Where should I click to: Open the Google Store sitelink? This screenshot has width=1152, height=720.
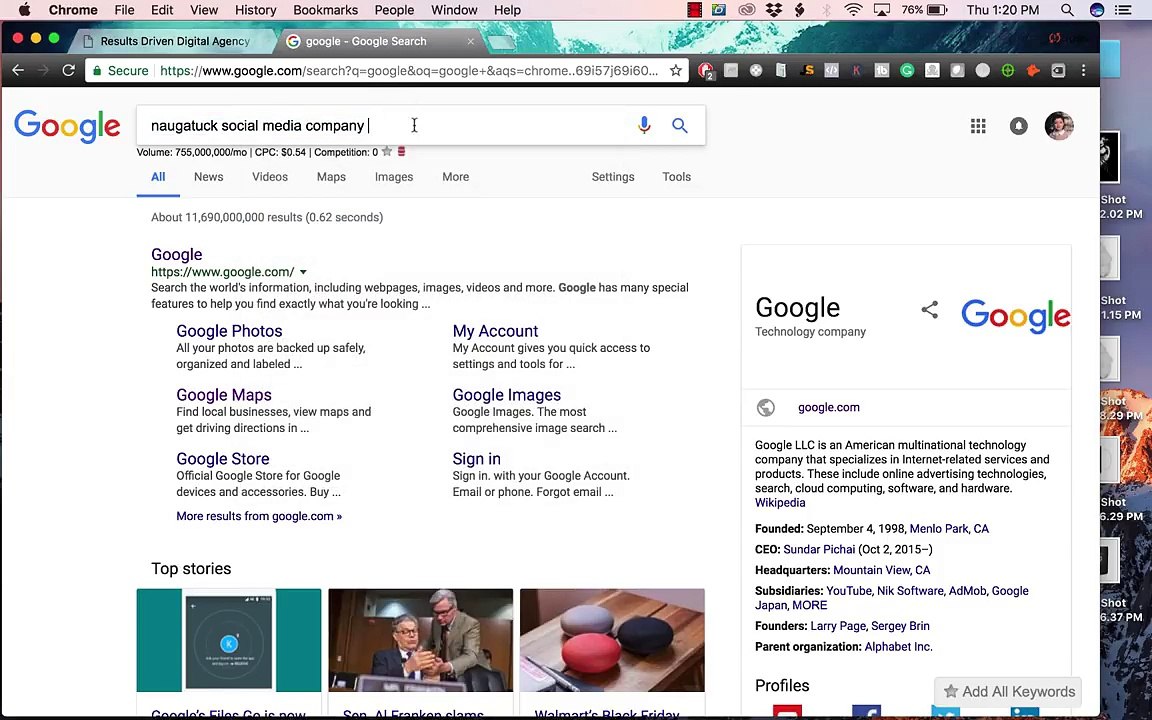[x=223, y=458]
